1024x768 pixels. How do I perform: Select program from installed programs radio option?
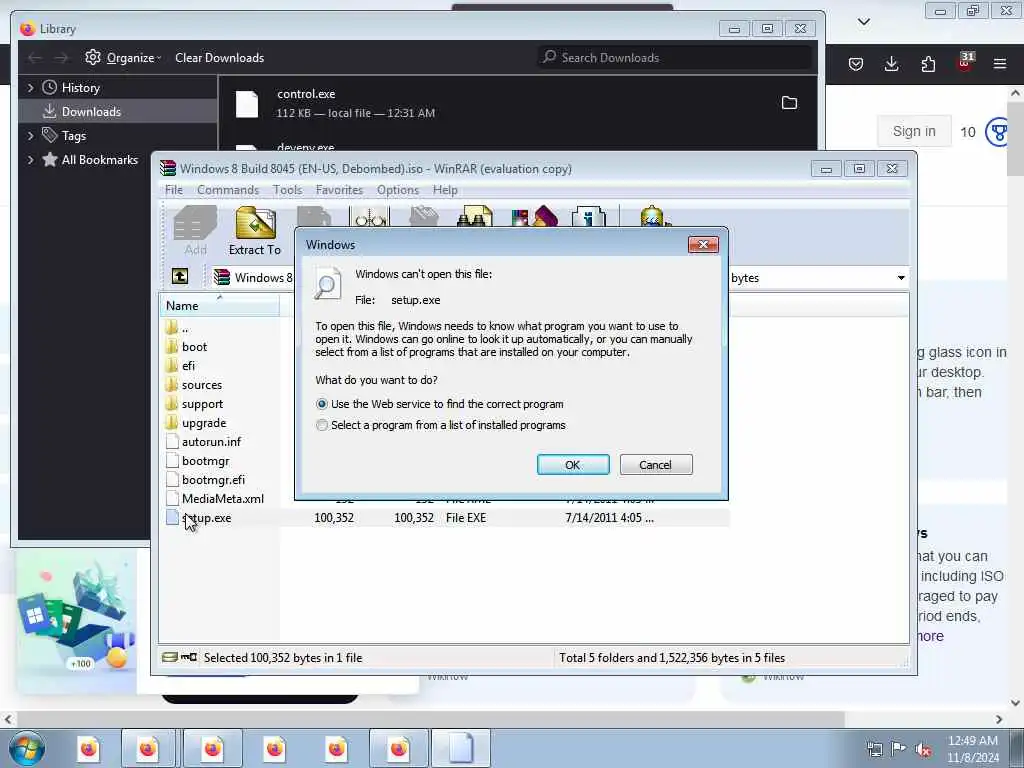322,425
